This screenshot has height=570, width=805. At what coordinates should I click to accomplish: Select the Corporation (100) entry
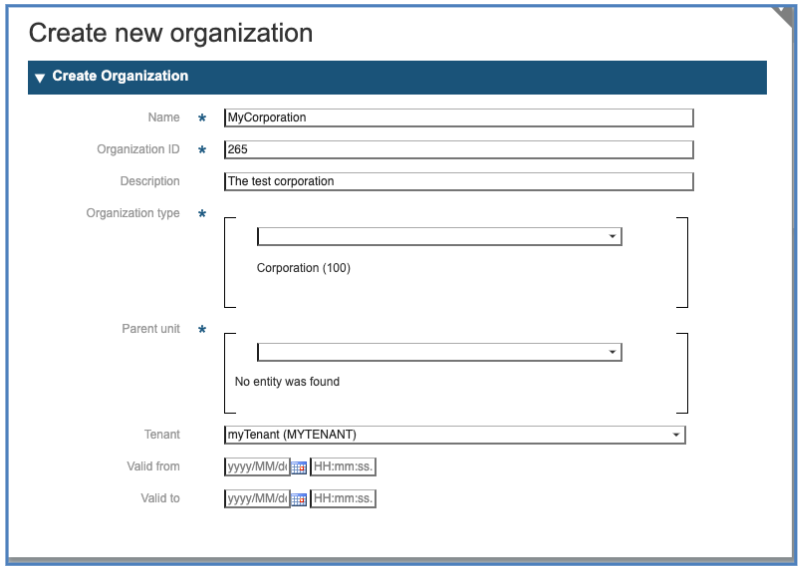point(303,268)
